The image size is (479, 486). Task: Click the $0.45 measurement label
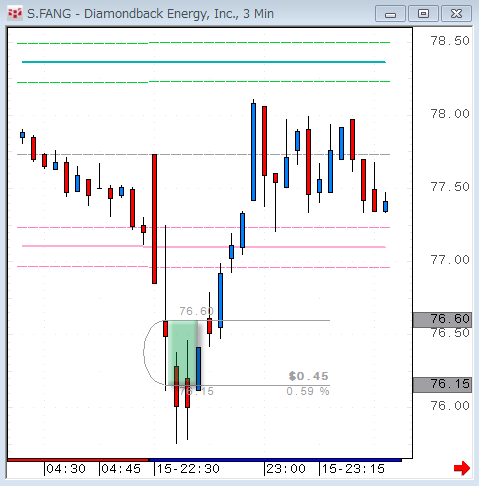pyautogui.click(x=309, y=376)
